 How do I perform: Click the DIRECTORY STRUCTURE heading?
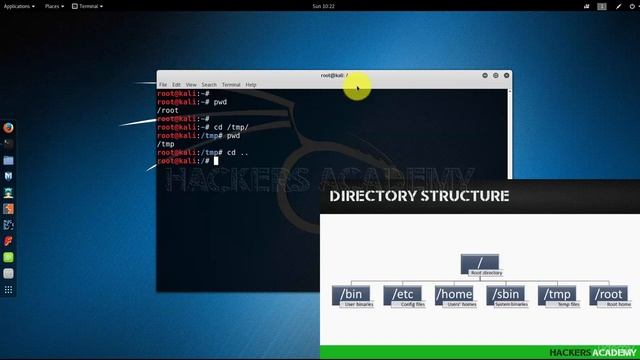tap(419, 196)
